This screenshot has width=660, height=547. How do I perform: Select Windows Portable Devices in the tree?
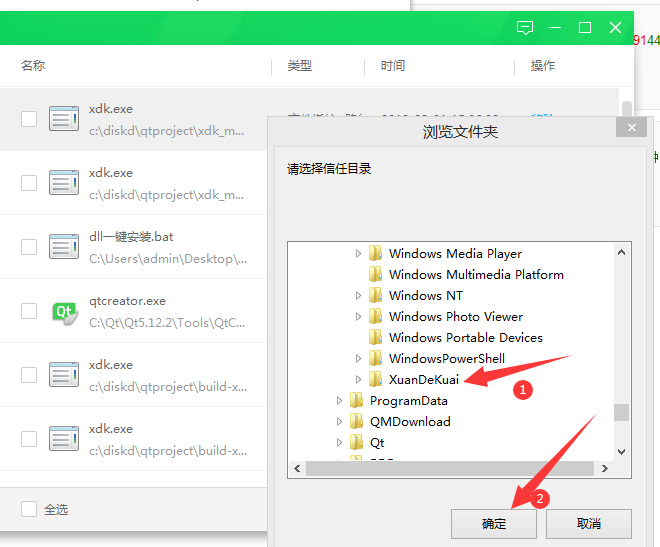(x=466, y=338)
